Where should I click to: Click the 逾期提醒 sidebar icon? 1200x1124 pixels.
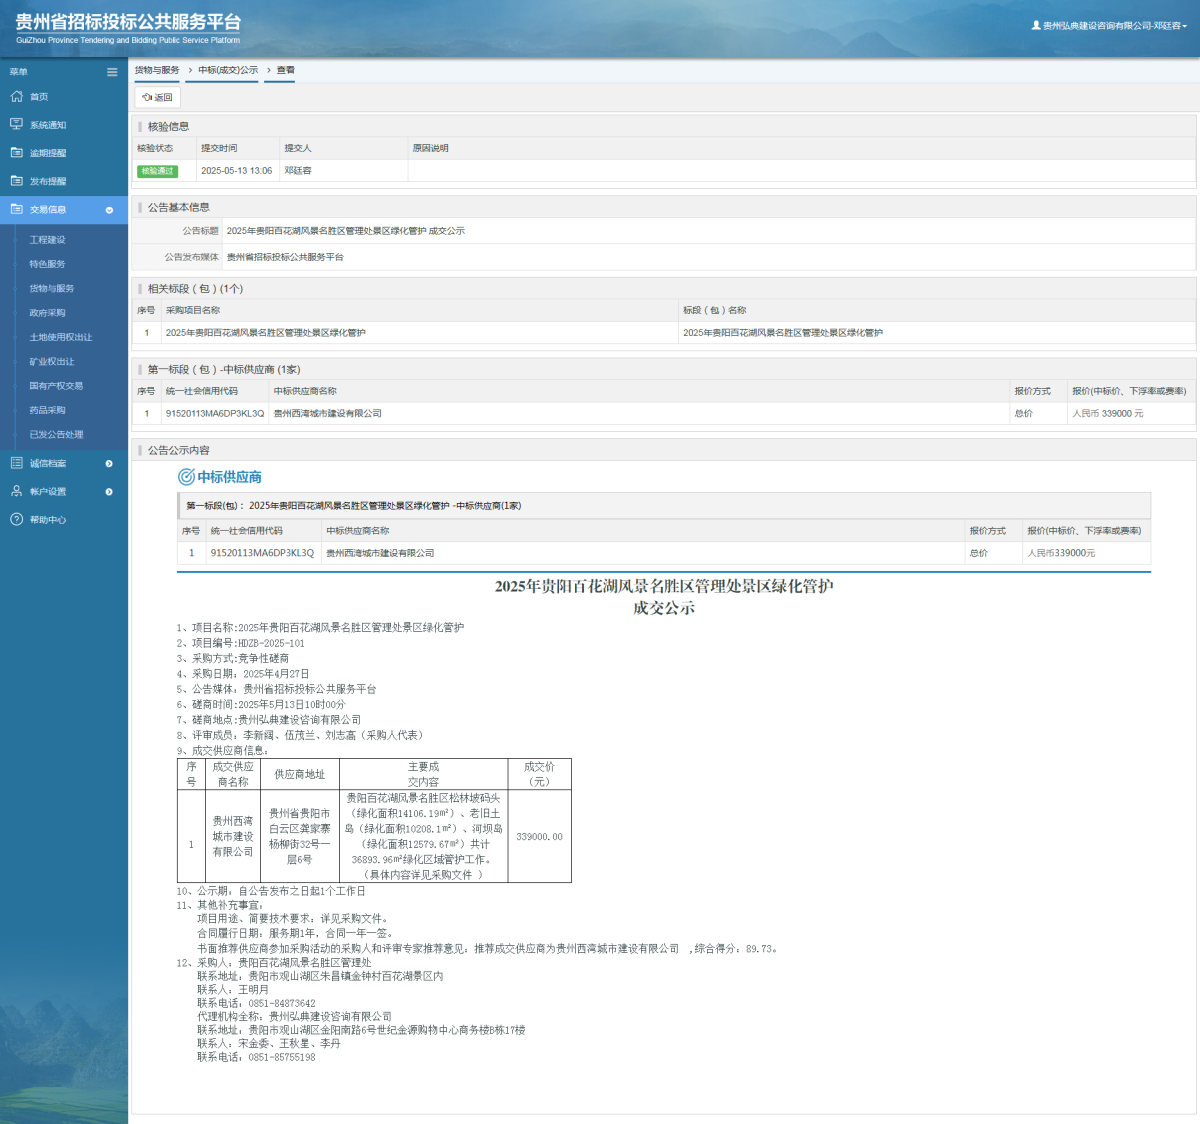[x=16, y=153]
